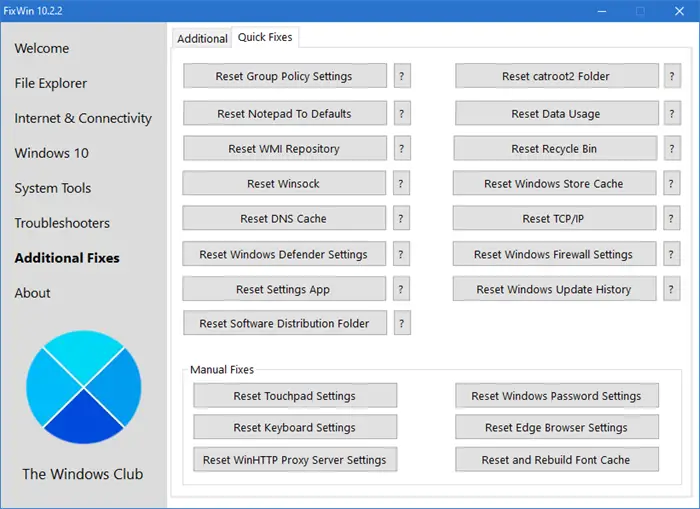Click Reset Windows Firewall Settings button
Screen dimensions: 700x509
click(x=554, y=254)
